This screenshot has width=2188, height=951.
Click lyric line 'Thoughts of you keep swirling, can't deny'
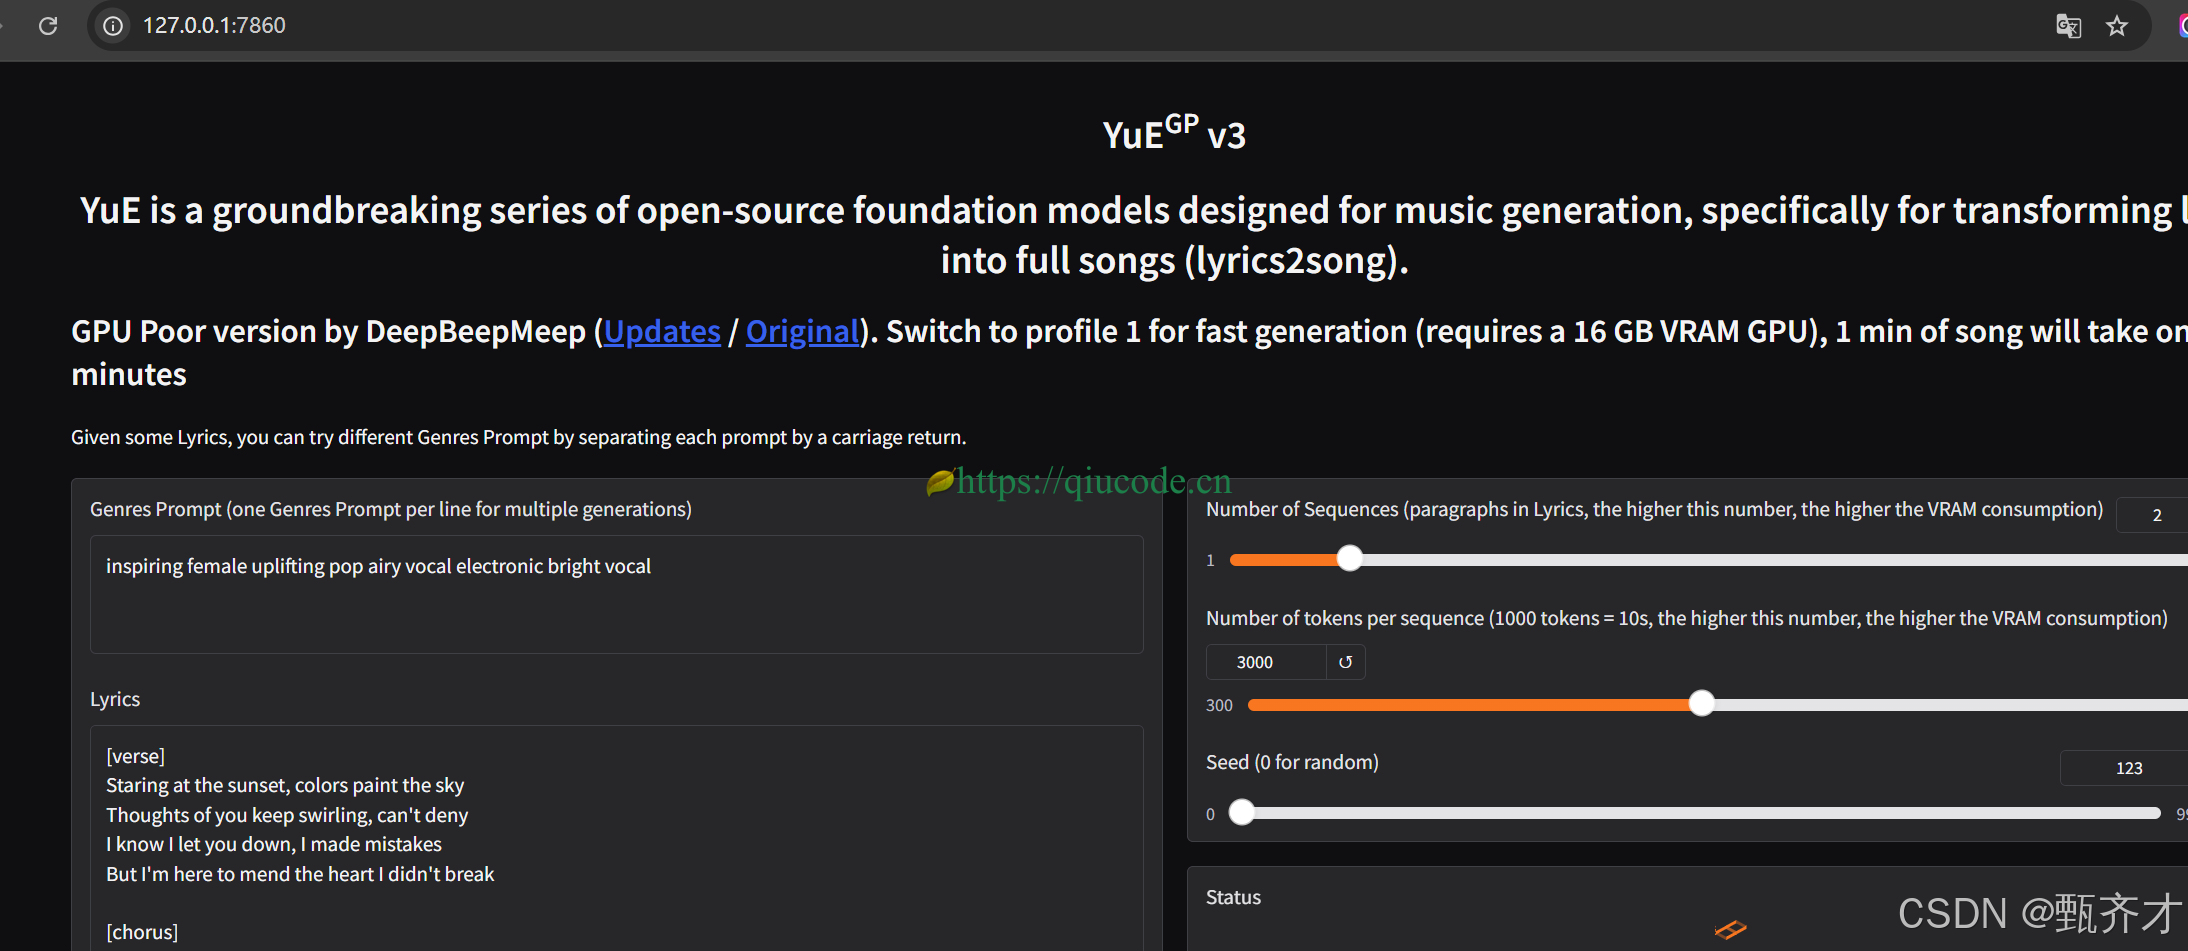click(x=287, y=815)
